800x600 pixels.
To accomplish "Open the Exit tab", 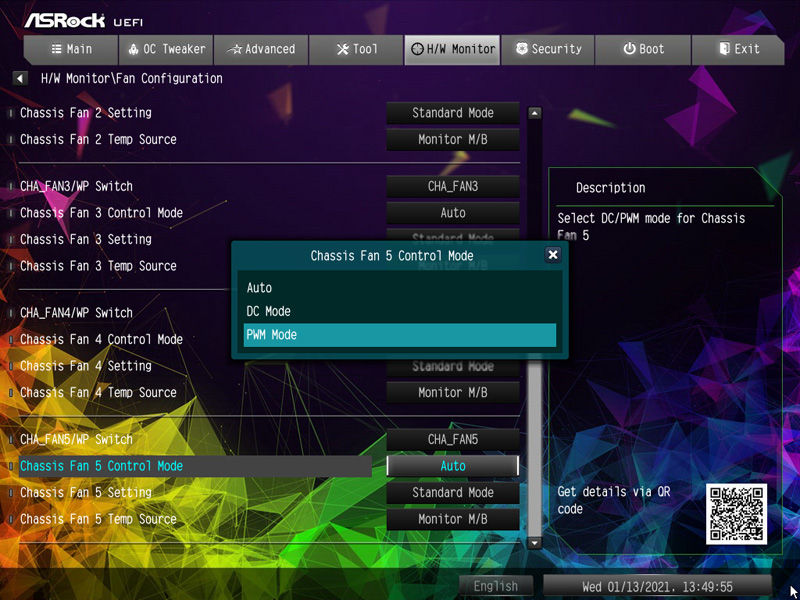I will [x=738, y=49].
